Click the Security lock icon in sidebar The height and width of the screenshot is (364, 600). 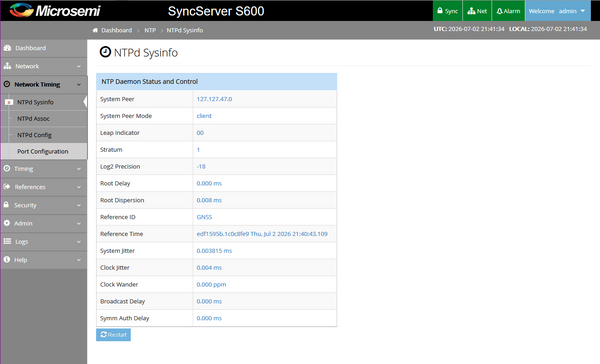click(x=6, y=205)
